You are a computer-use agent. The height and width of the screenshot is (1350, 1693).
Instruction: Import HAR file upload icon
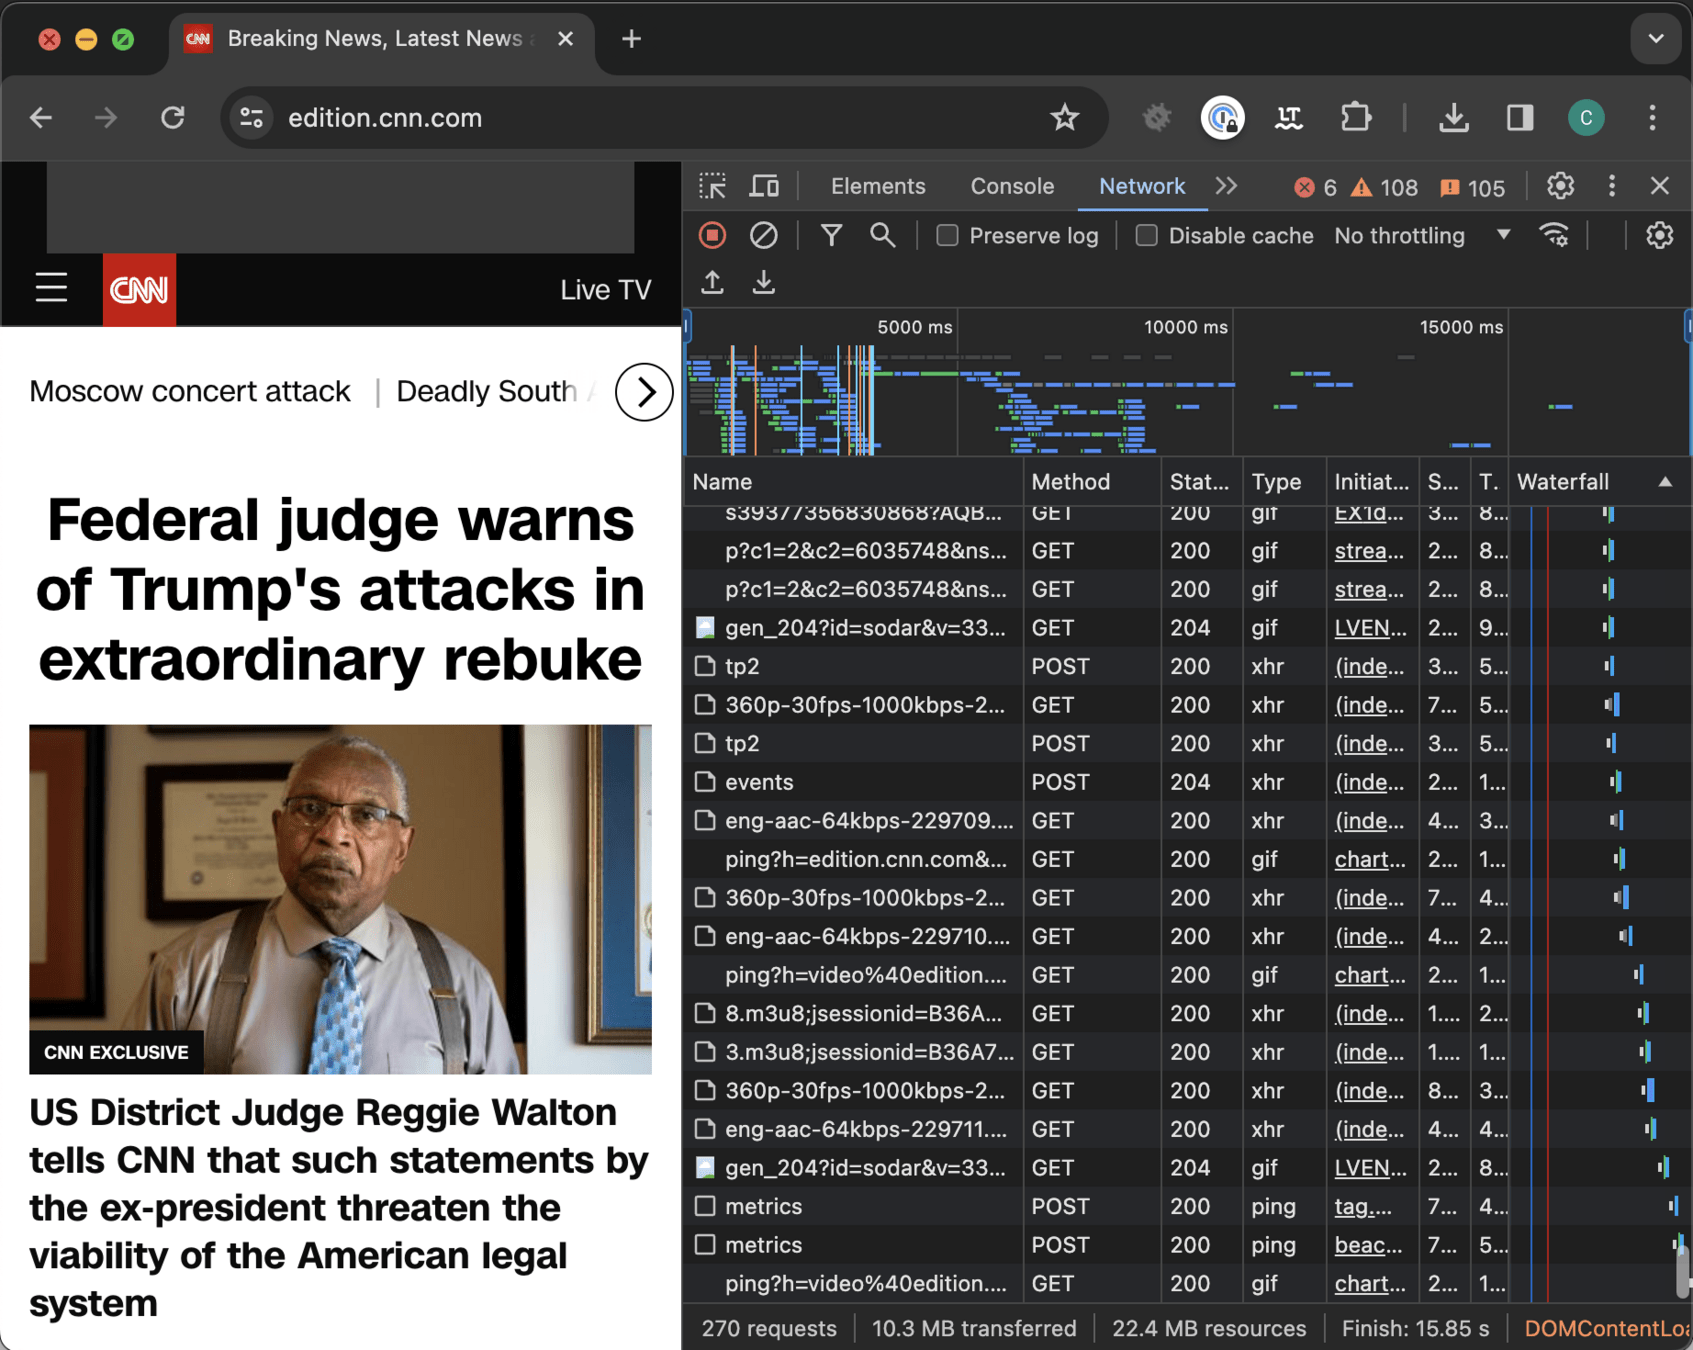[x=712, y=283]
